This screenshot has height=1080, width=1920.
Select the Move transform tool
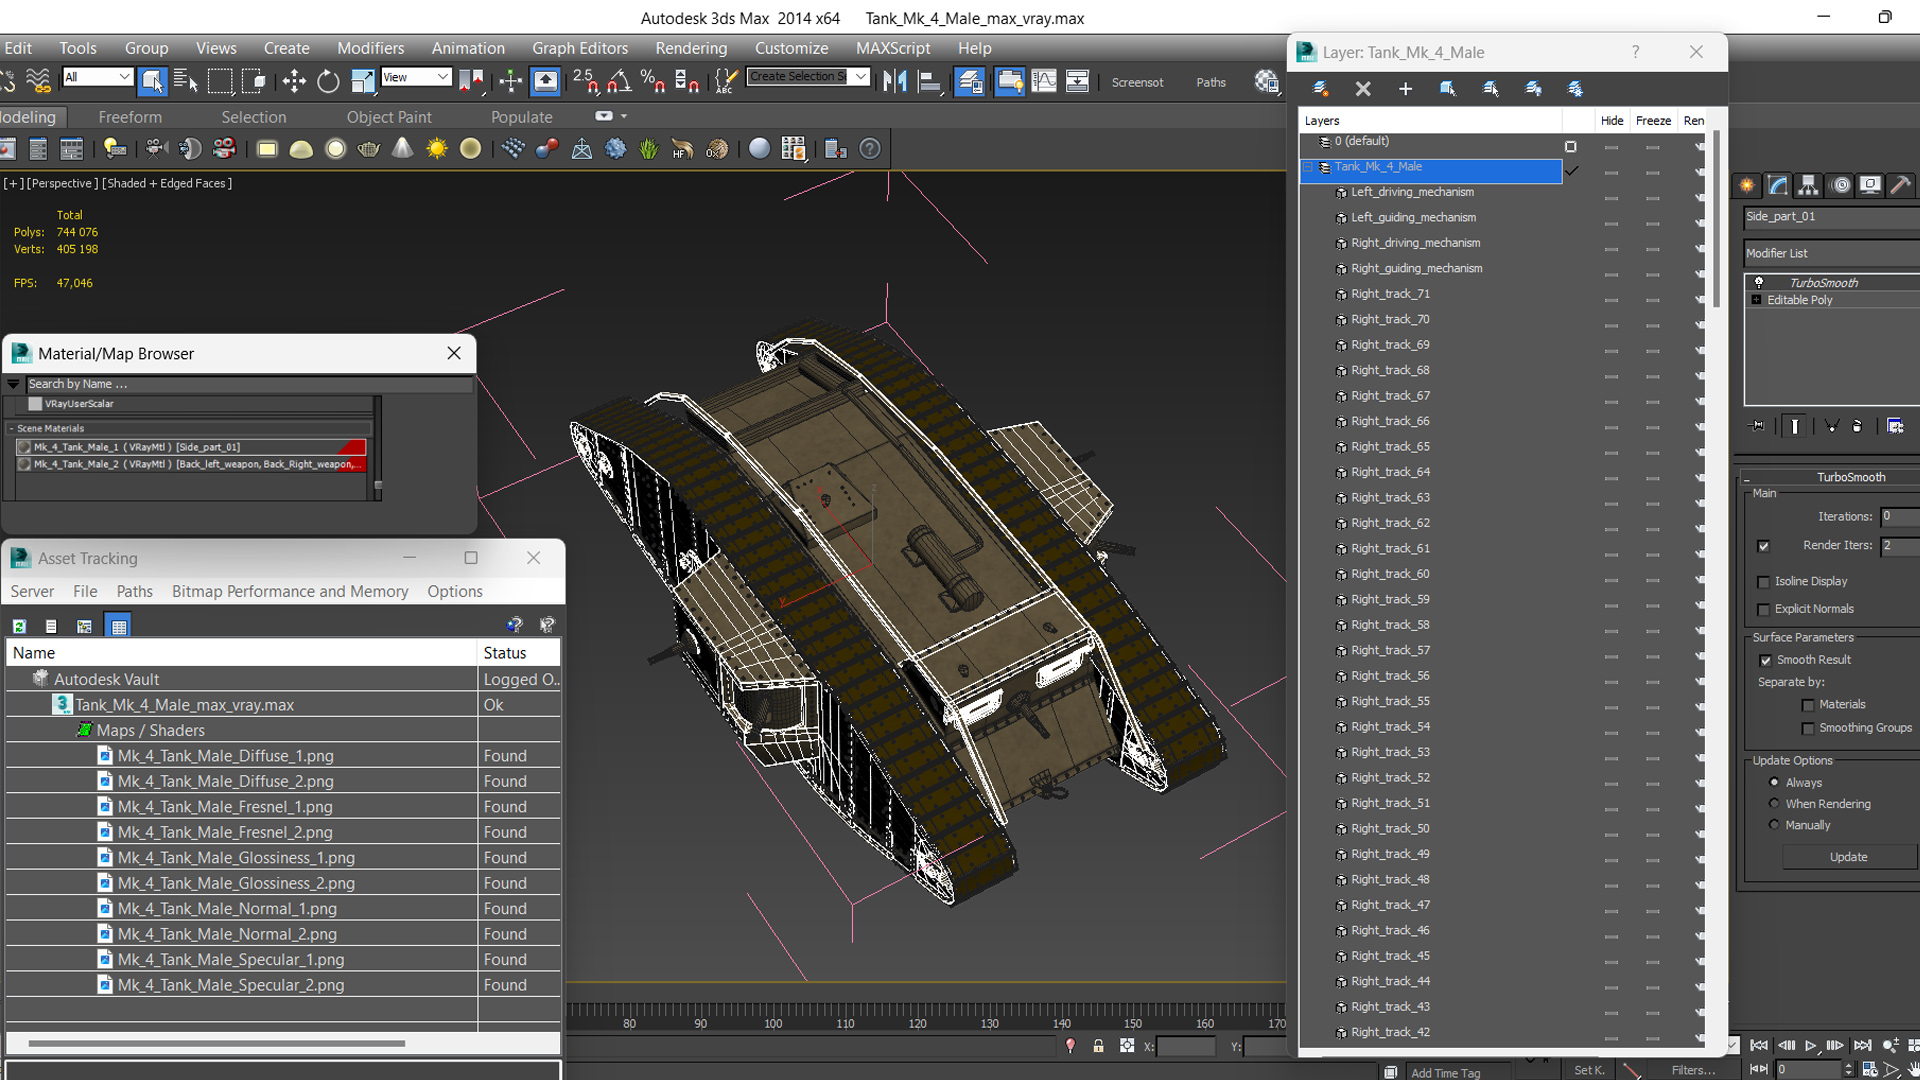(x=294, y=82)
